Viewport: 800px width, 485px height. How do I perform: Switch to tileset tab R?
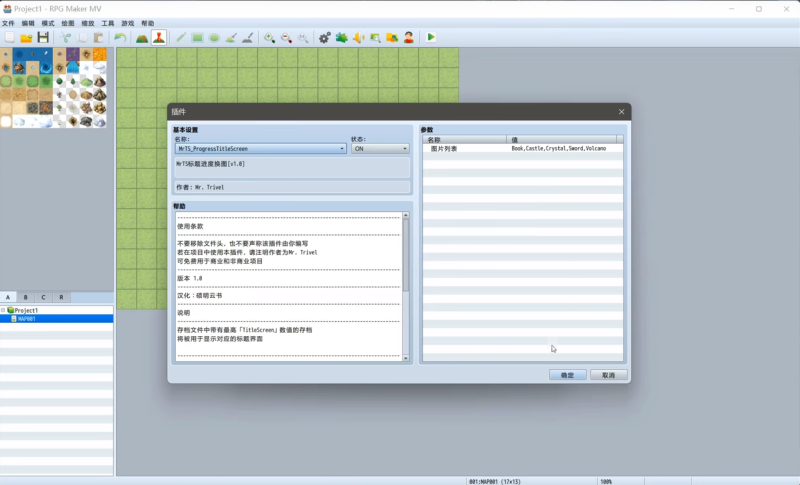61,297
